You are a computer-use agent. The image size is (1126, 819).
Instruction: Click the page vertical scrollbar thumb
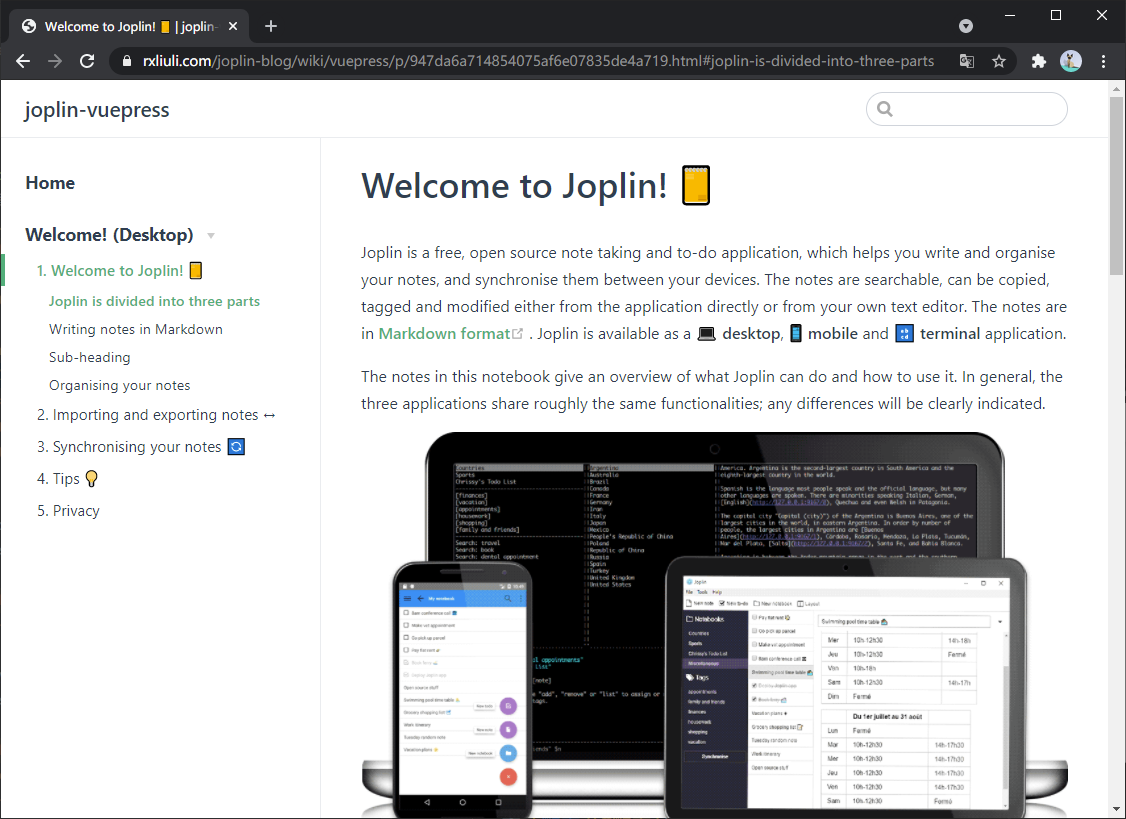click(x=1116, y=185)
